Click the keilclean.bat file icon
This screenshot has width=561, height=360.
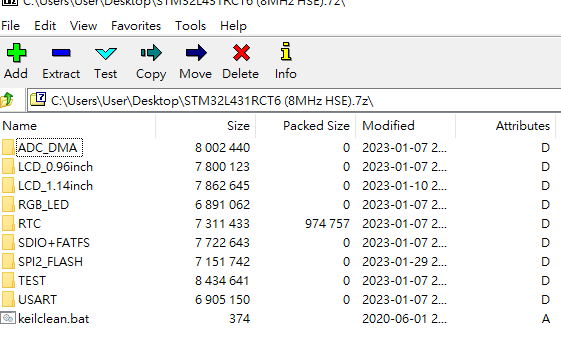coord(8,318)
